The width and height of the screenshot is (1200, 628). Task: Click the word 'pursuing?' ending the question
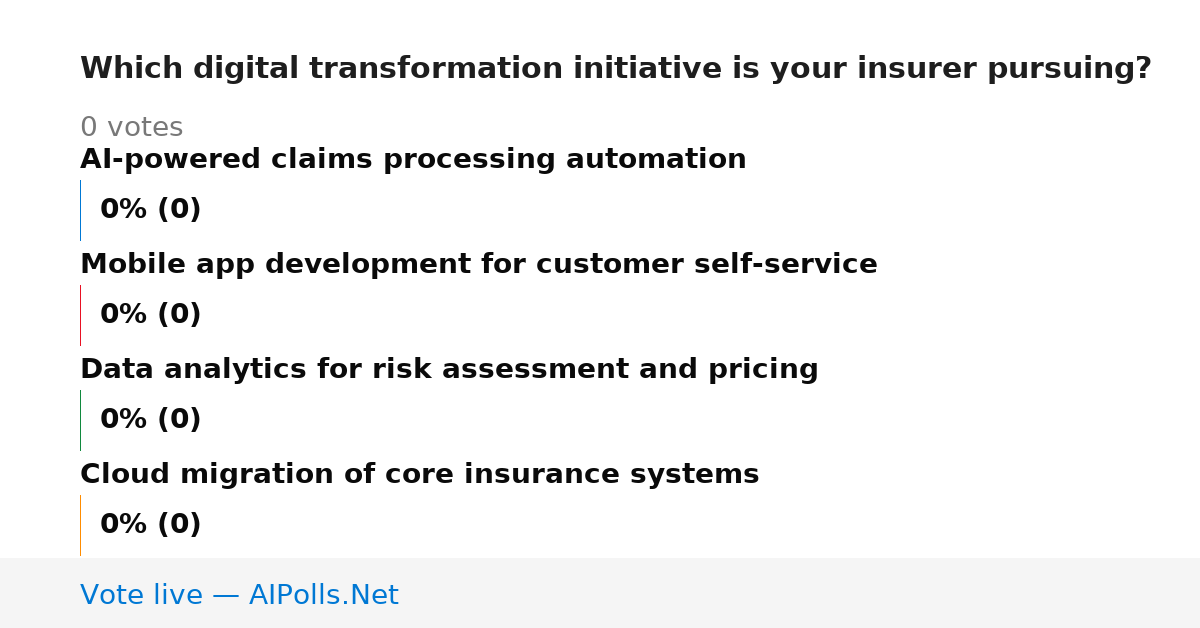1069,70
